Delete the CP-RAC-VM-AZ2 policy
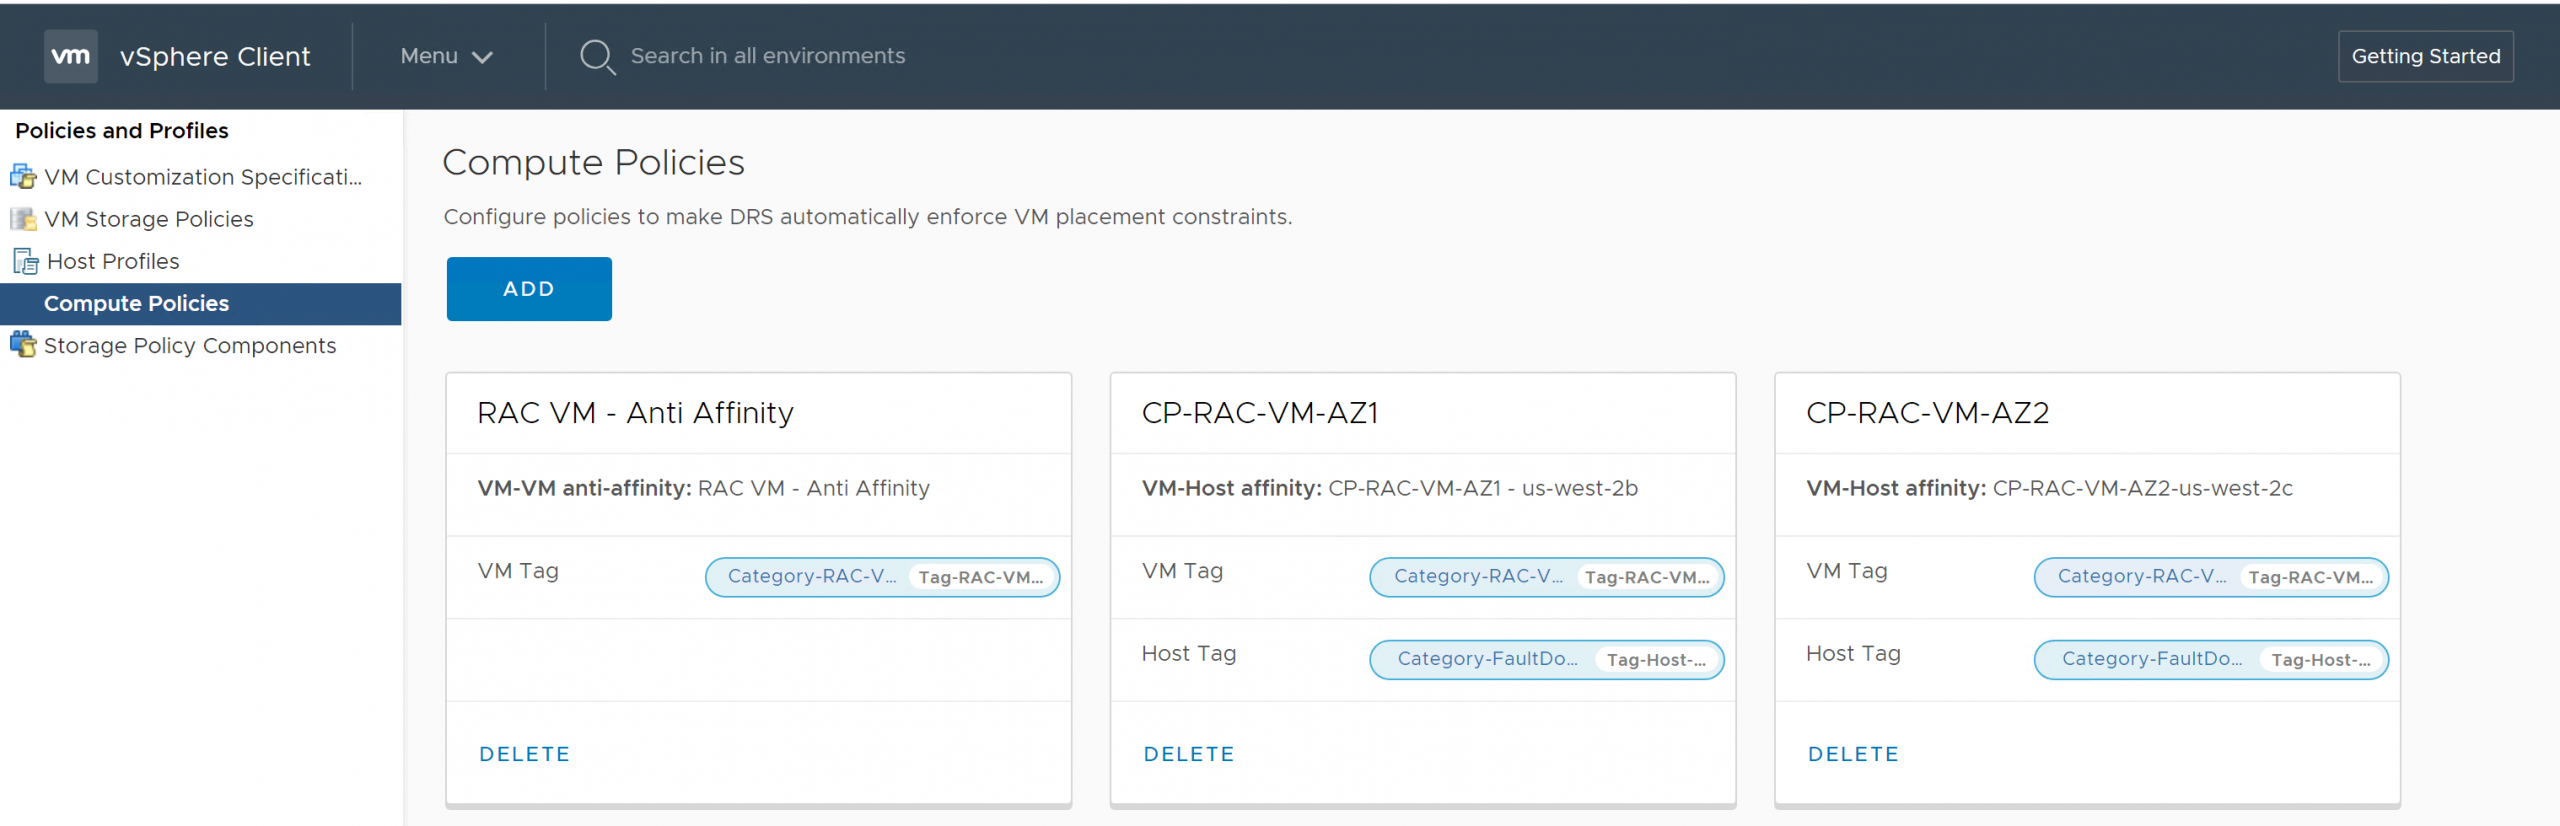 (1853, 754)
